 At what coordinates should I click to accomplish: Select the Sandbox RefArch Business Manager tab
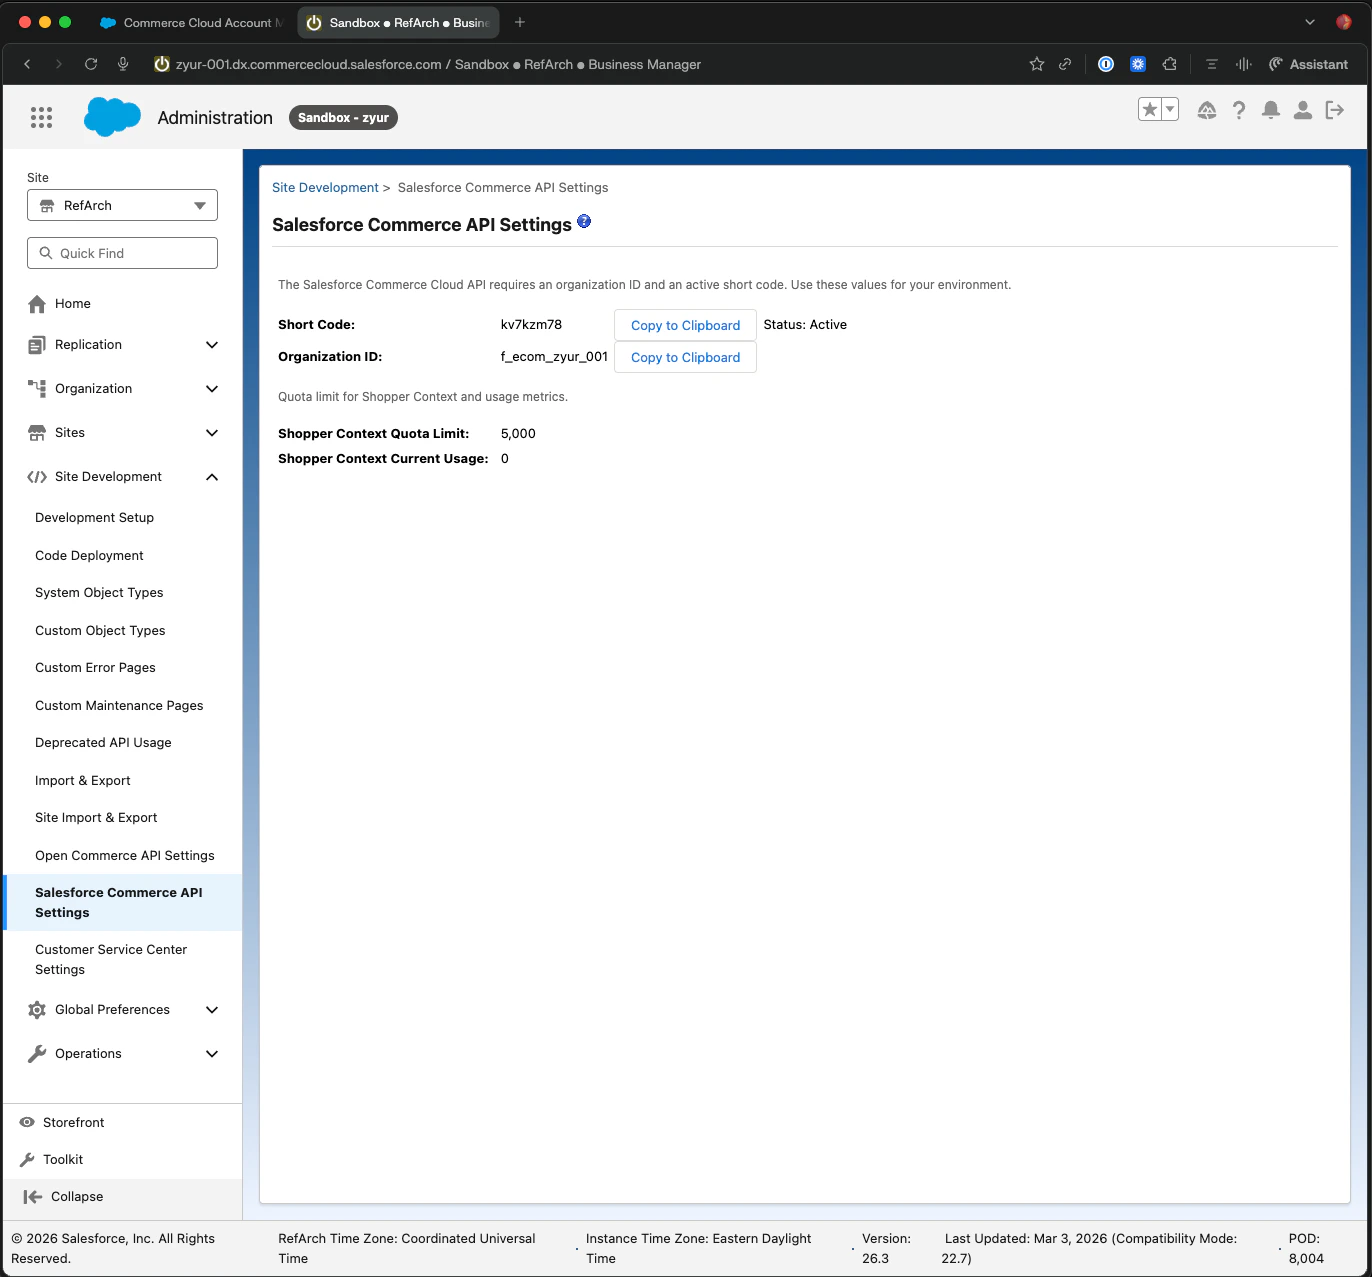(x=398, y=22)
